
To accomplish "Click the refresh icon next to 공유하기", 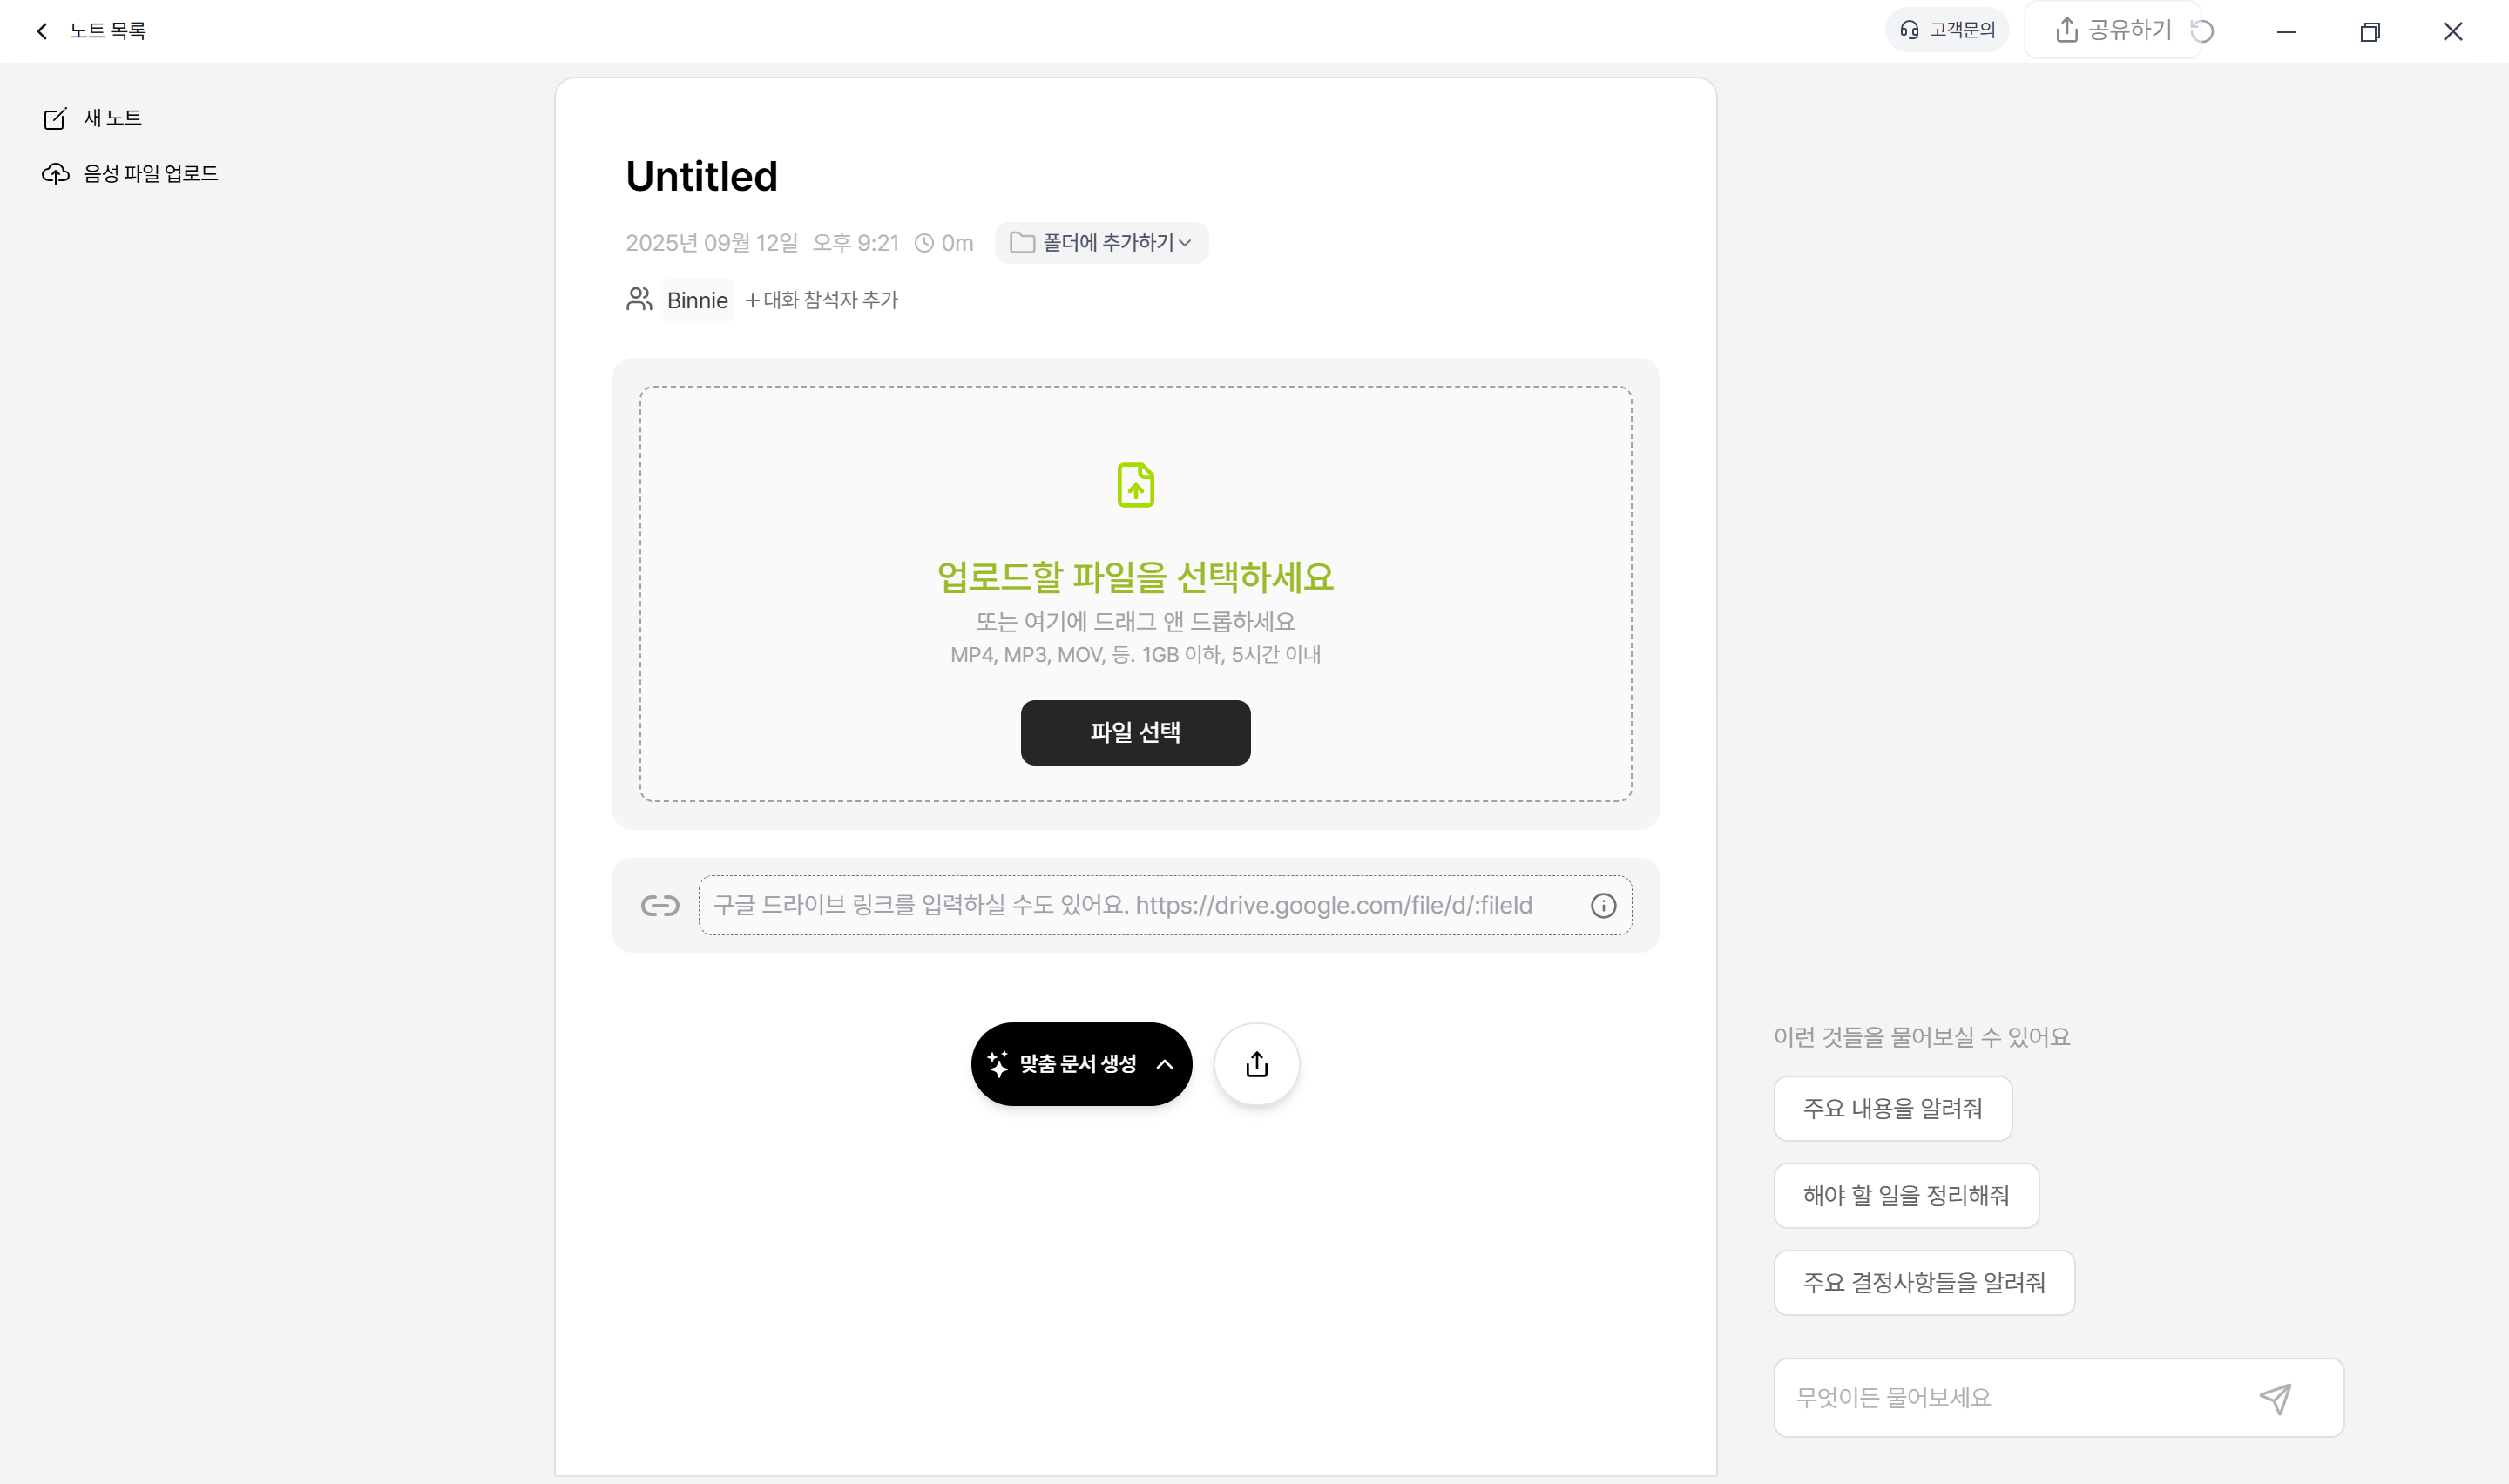I will tap(2202, 31).
